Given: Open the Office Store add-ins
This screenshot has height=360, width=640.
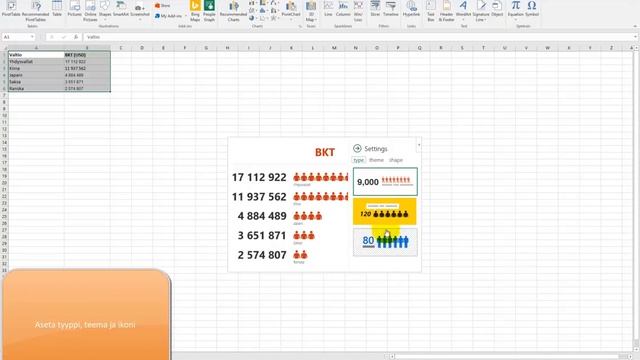Looking at the screenshot, I should [x=162, y=6].
